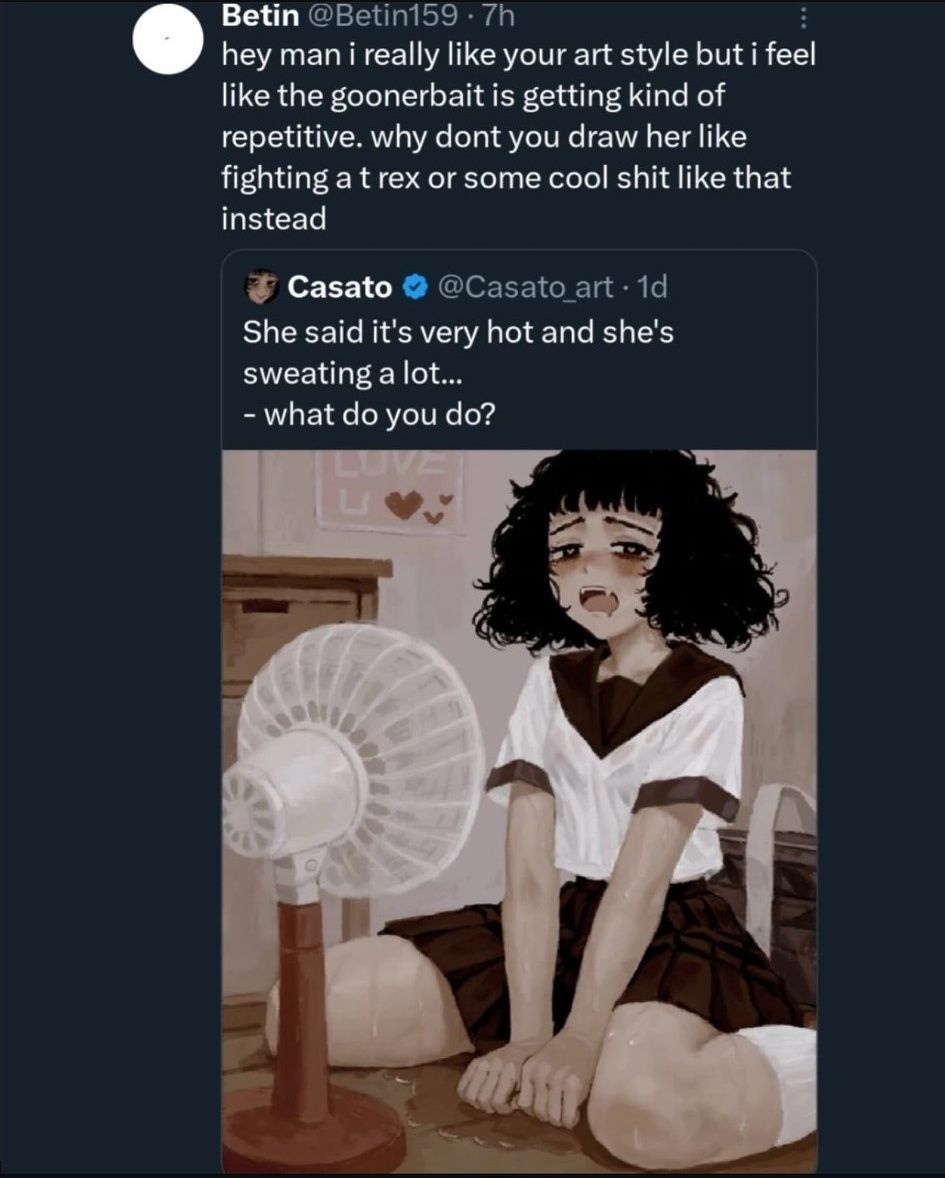Open the @Betin159 handle link
945x1178 pixels.
pyautogui.click(x=384, y=15)
